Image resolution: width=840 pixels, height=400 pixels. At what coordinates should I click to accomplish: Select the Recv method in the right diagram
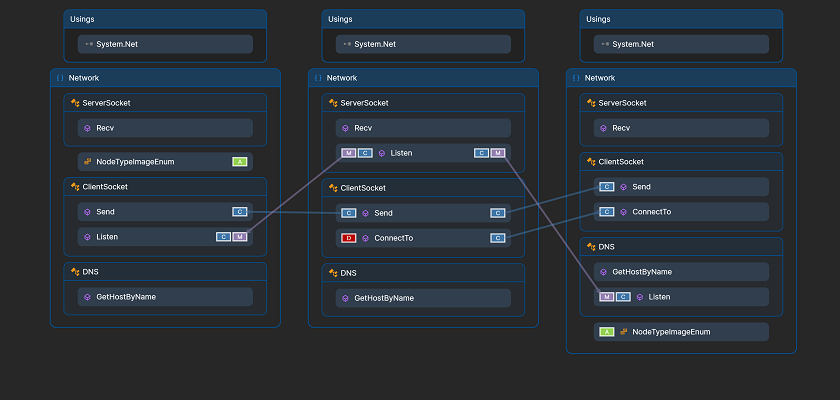coord(620,128)
